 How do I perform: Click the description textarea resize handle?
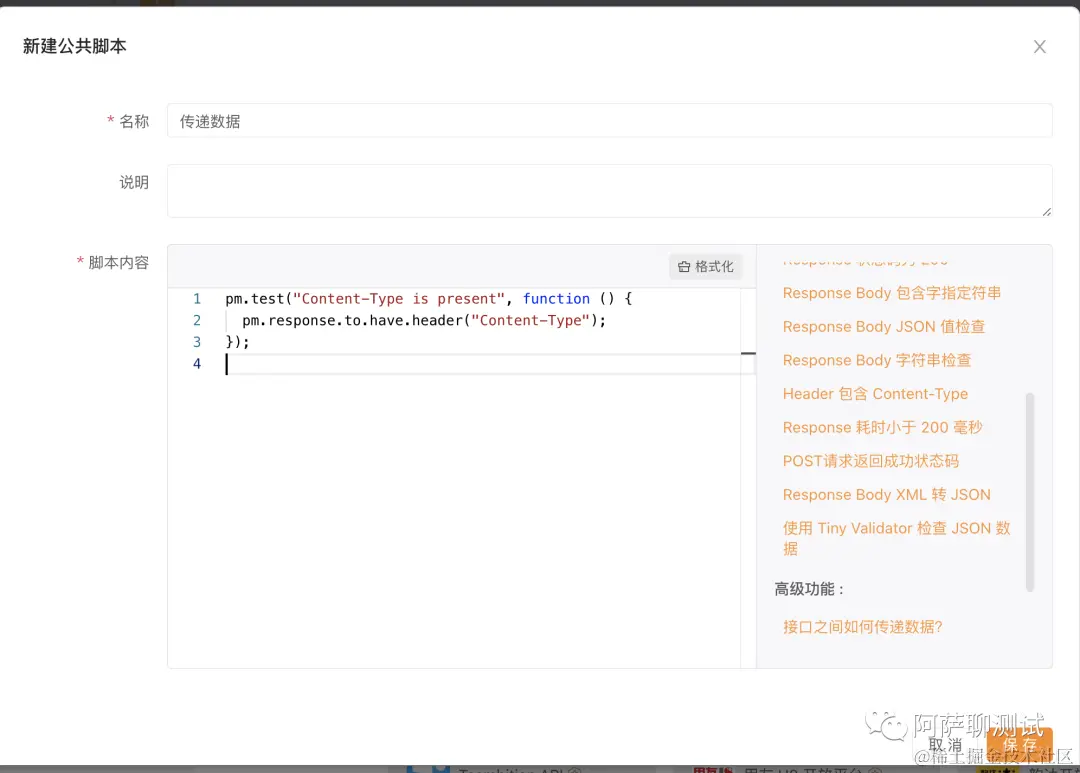[x=1046, y=212]
